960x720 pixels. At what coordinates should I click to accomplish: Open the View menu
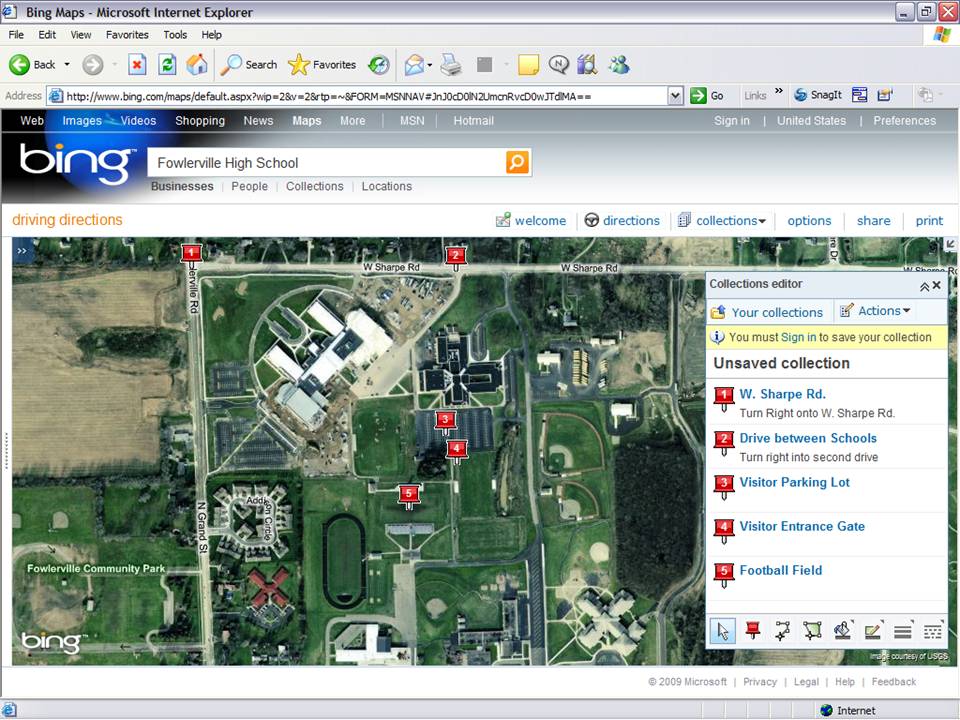(x=81, y=35)
